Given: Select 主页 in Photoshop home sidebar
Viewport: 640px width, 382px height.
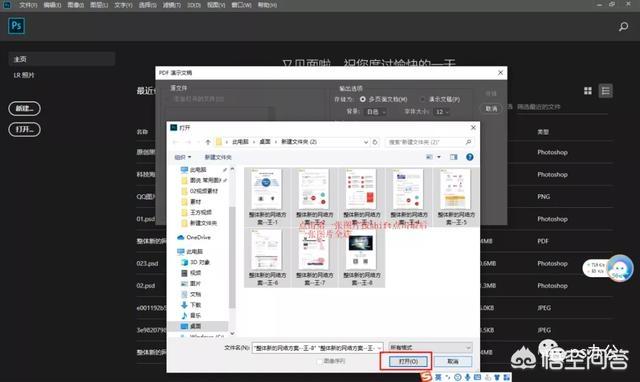Looking at the screenshot, I should 62,59.
